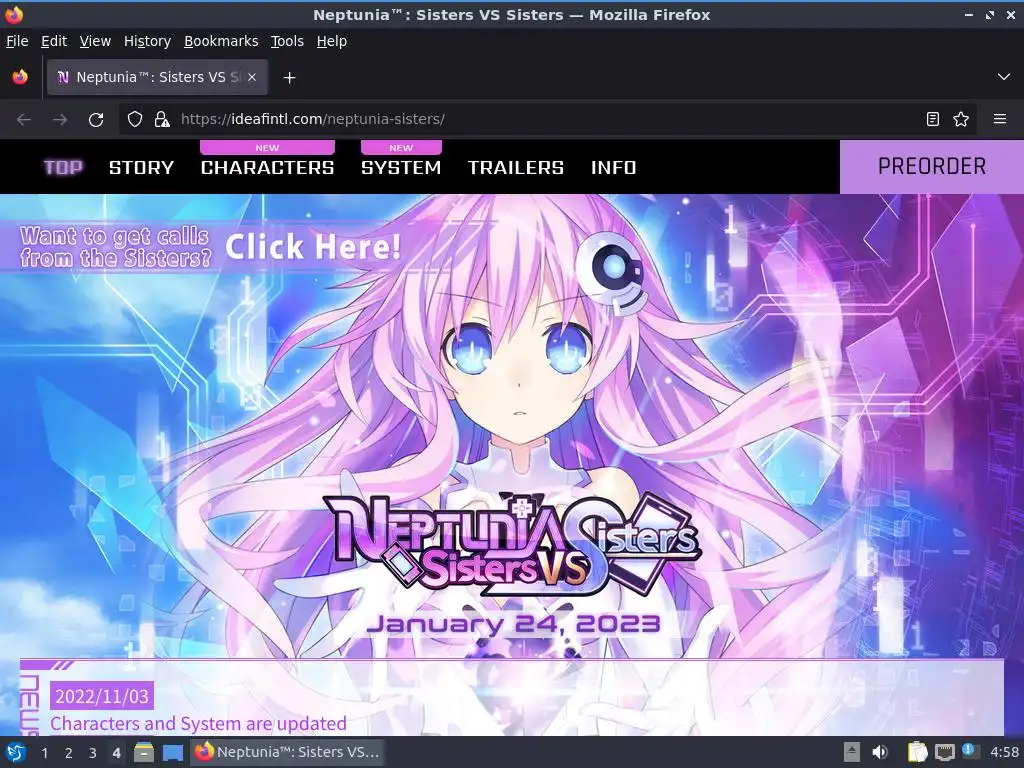The height and width of the screenshot is (768, 1024).
Task: Expand the list all tabs chevron
Action: tap(1004, 77)
